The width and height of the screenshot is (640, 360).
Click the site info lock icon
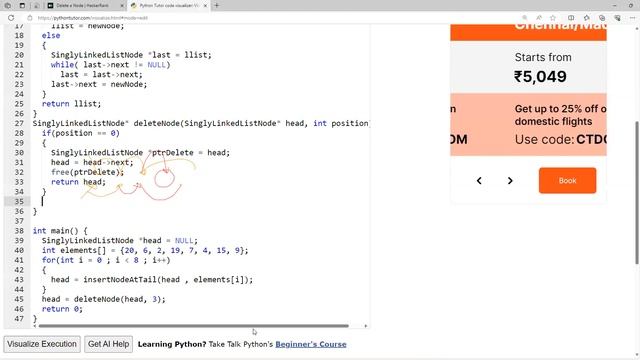pos(29,18)
